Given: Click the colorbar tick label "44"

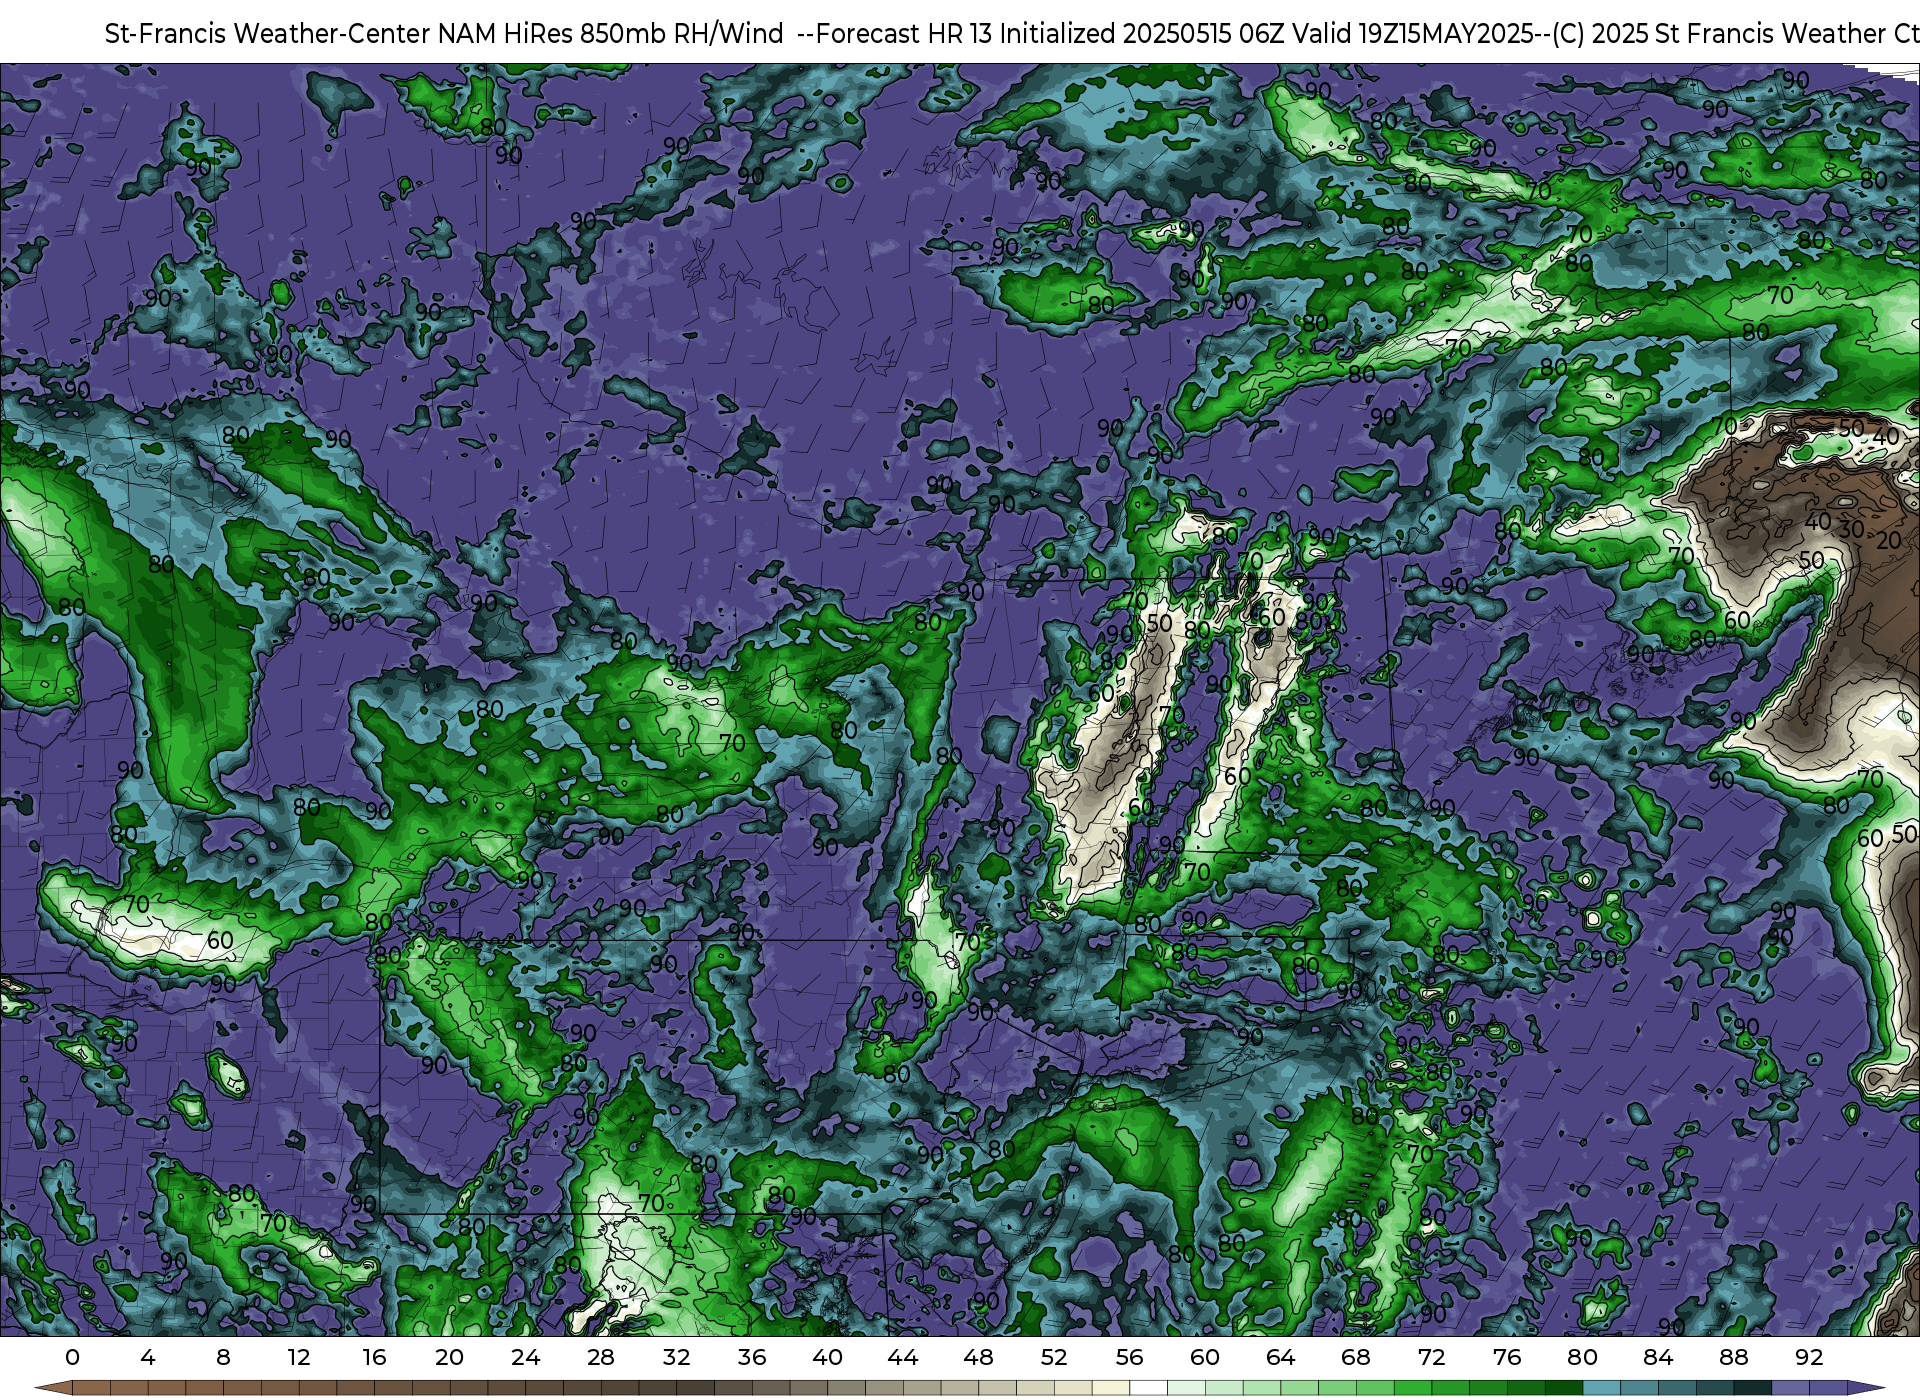Looking at the screenshot, I should pyautogui.click(x=903, y=1357).
